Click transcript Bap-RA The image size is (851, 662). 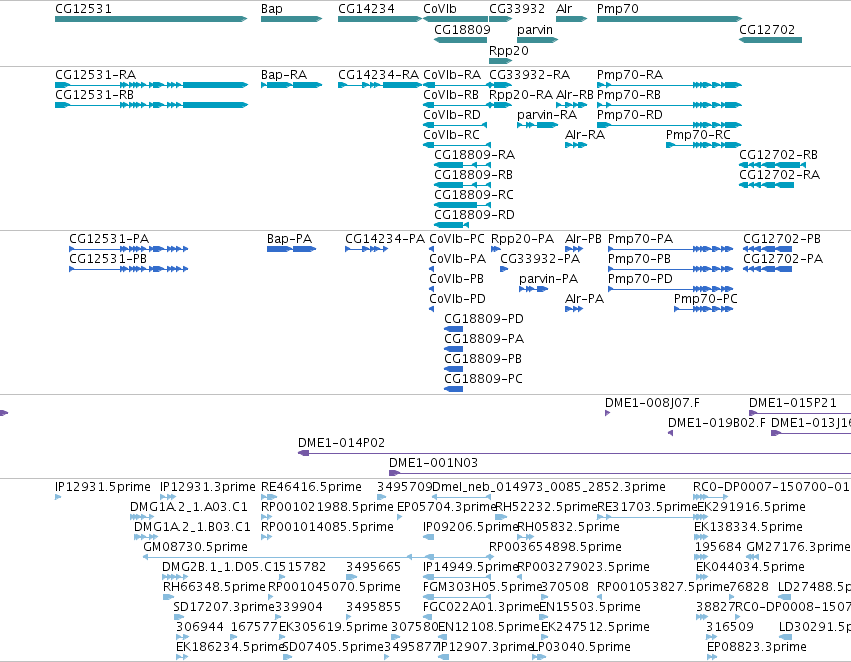pyautogui.click(x=291, y=85)
